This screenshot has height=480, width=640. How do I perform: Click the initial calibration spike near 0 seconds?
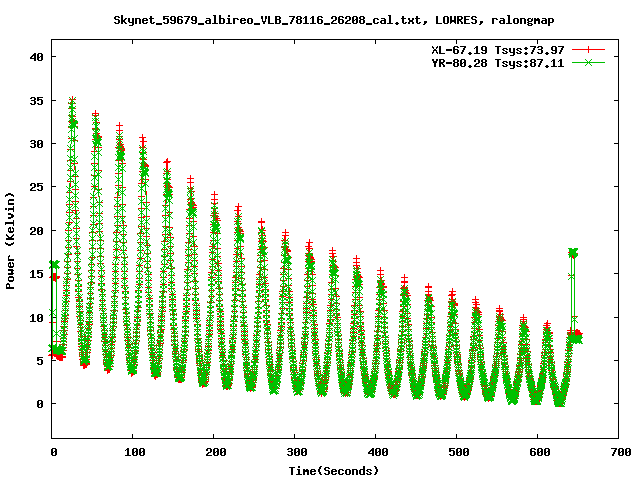pos(54,265)
